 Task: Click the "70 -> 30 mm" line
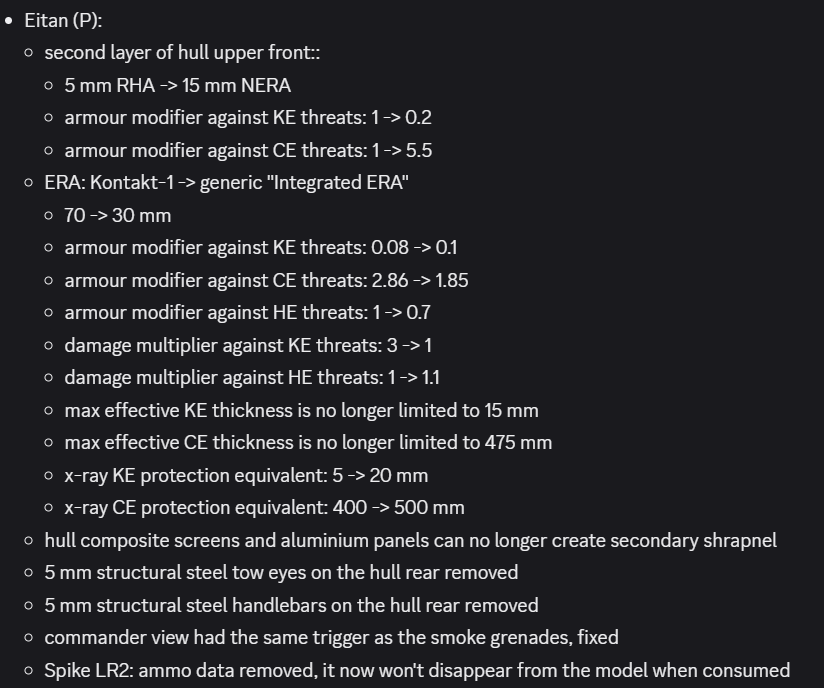(117, 215)
